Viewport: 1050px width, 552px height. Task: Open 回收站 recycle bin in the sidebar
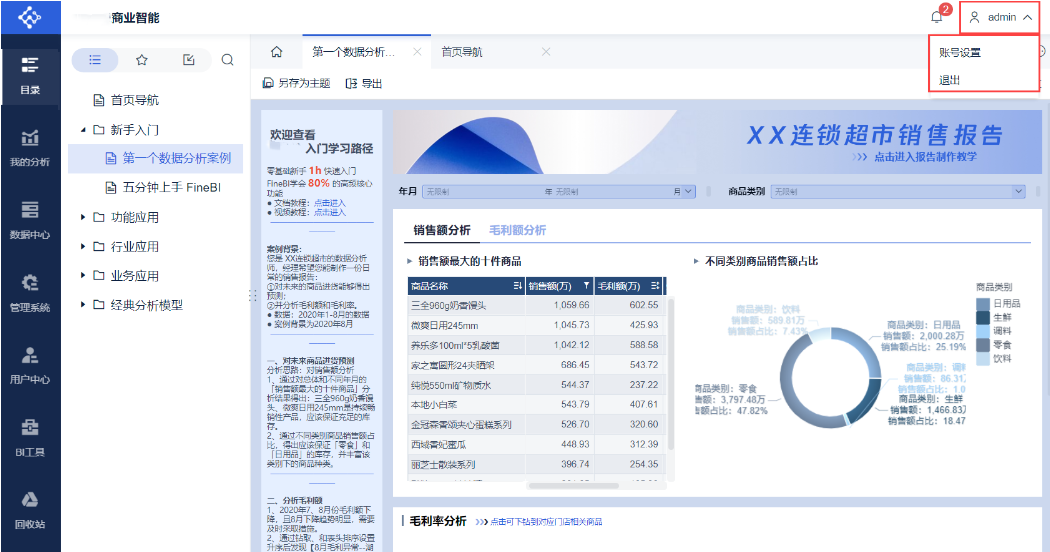[x=30, y=510]
